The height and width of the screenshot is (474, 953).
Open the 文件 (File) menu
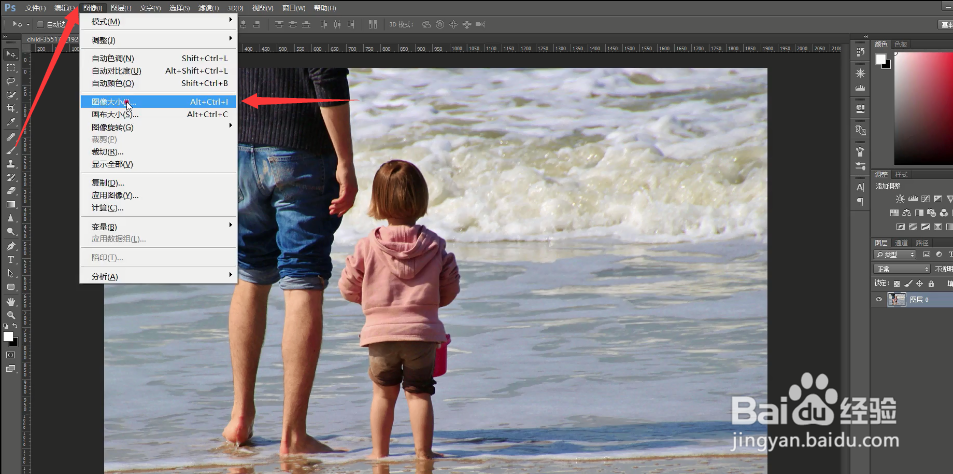35,8
